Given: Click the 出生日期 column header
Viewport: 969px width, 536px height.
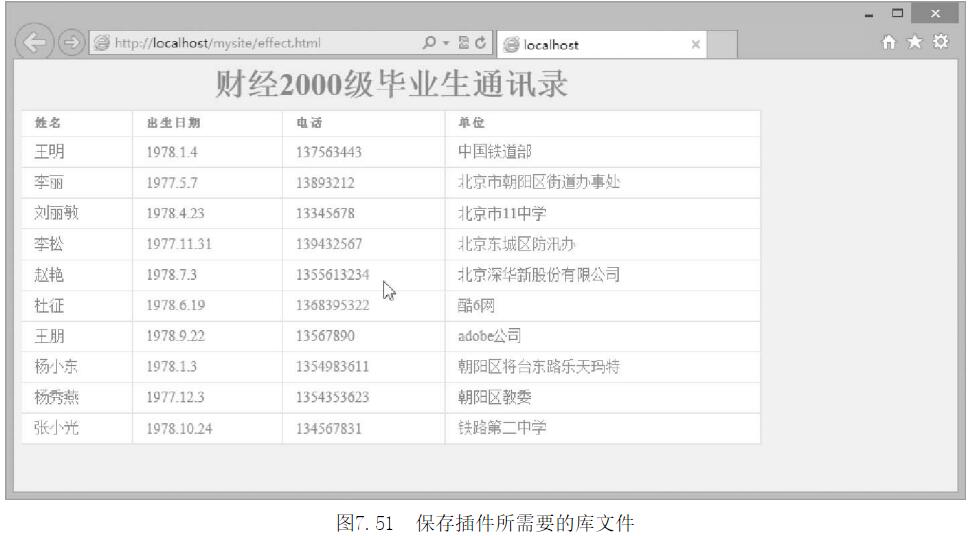Looking at the screenshot, I should [166, 123].
